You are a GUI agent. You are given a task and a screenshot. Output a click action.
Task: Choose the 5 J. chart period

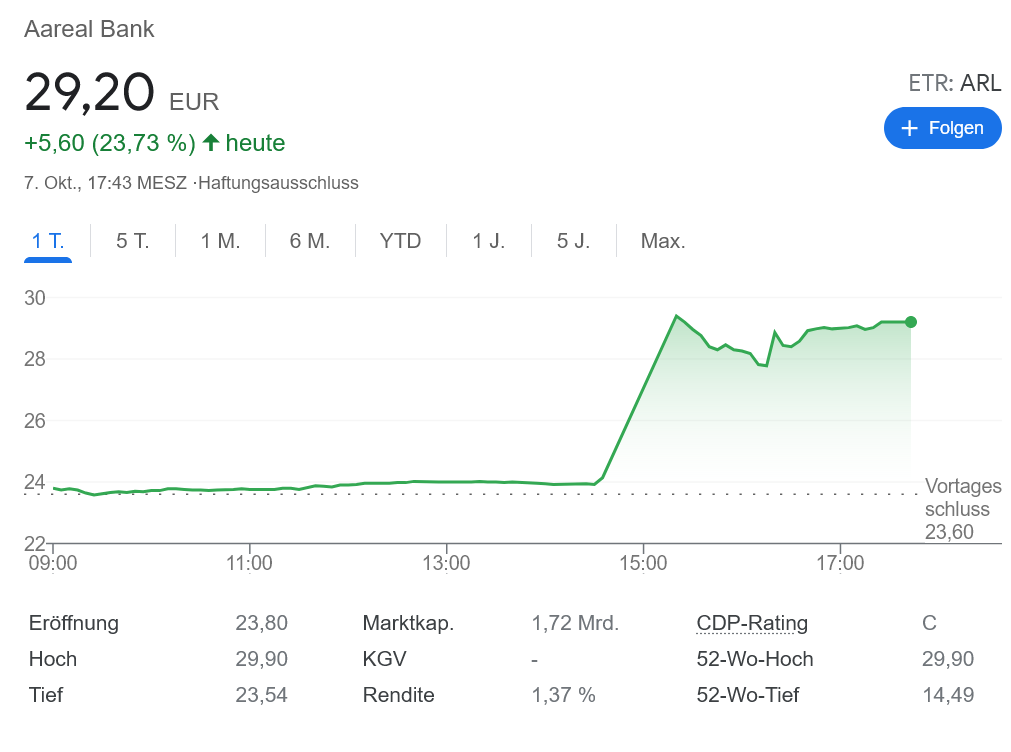(573, 241)
